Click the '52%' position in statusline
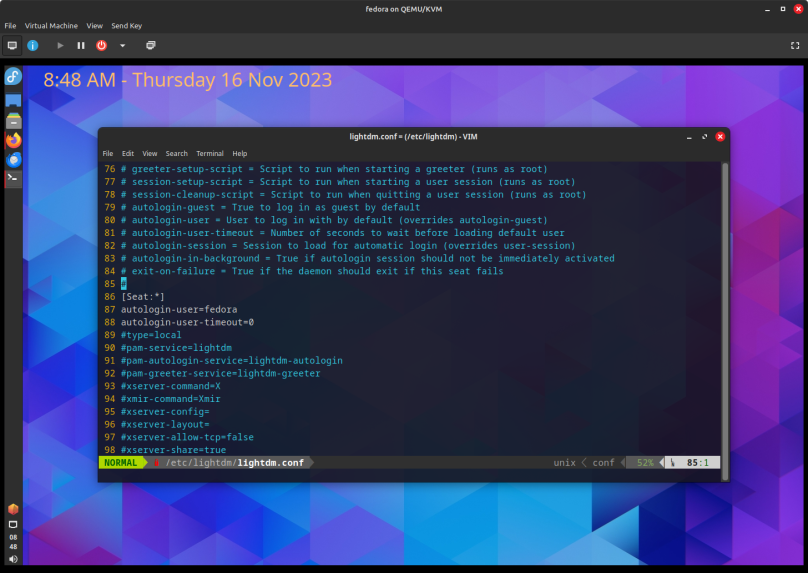Image resolution: width=808 pixels, height=573 pixels. pyautogui.click(x=645, y=463)
